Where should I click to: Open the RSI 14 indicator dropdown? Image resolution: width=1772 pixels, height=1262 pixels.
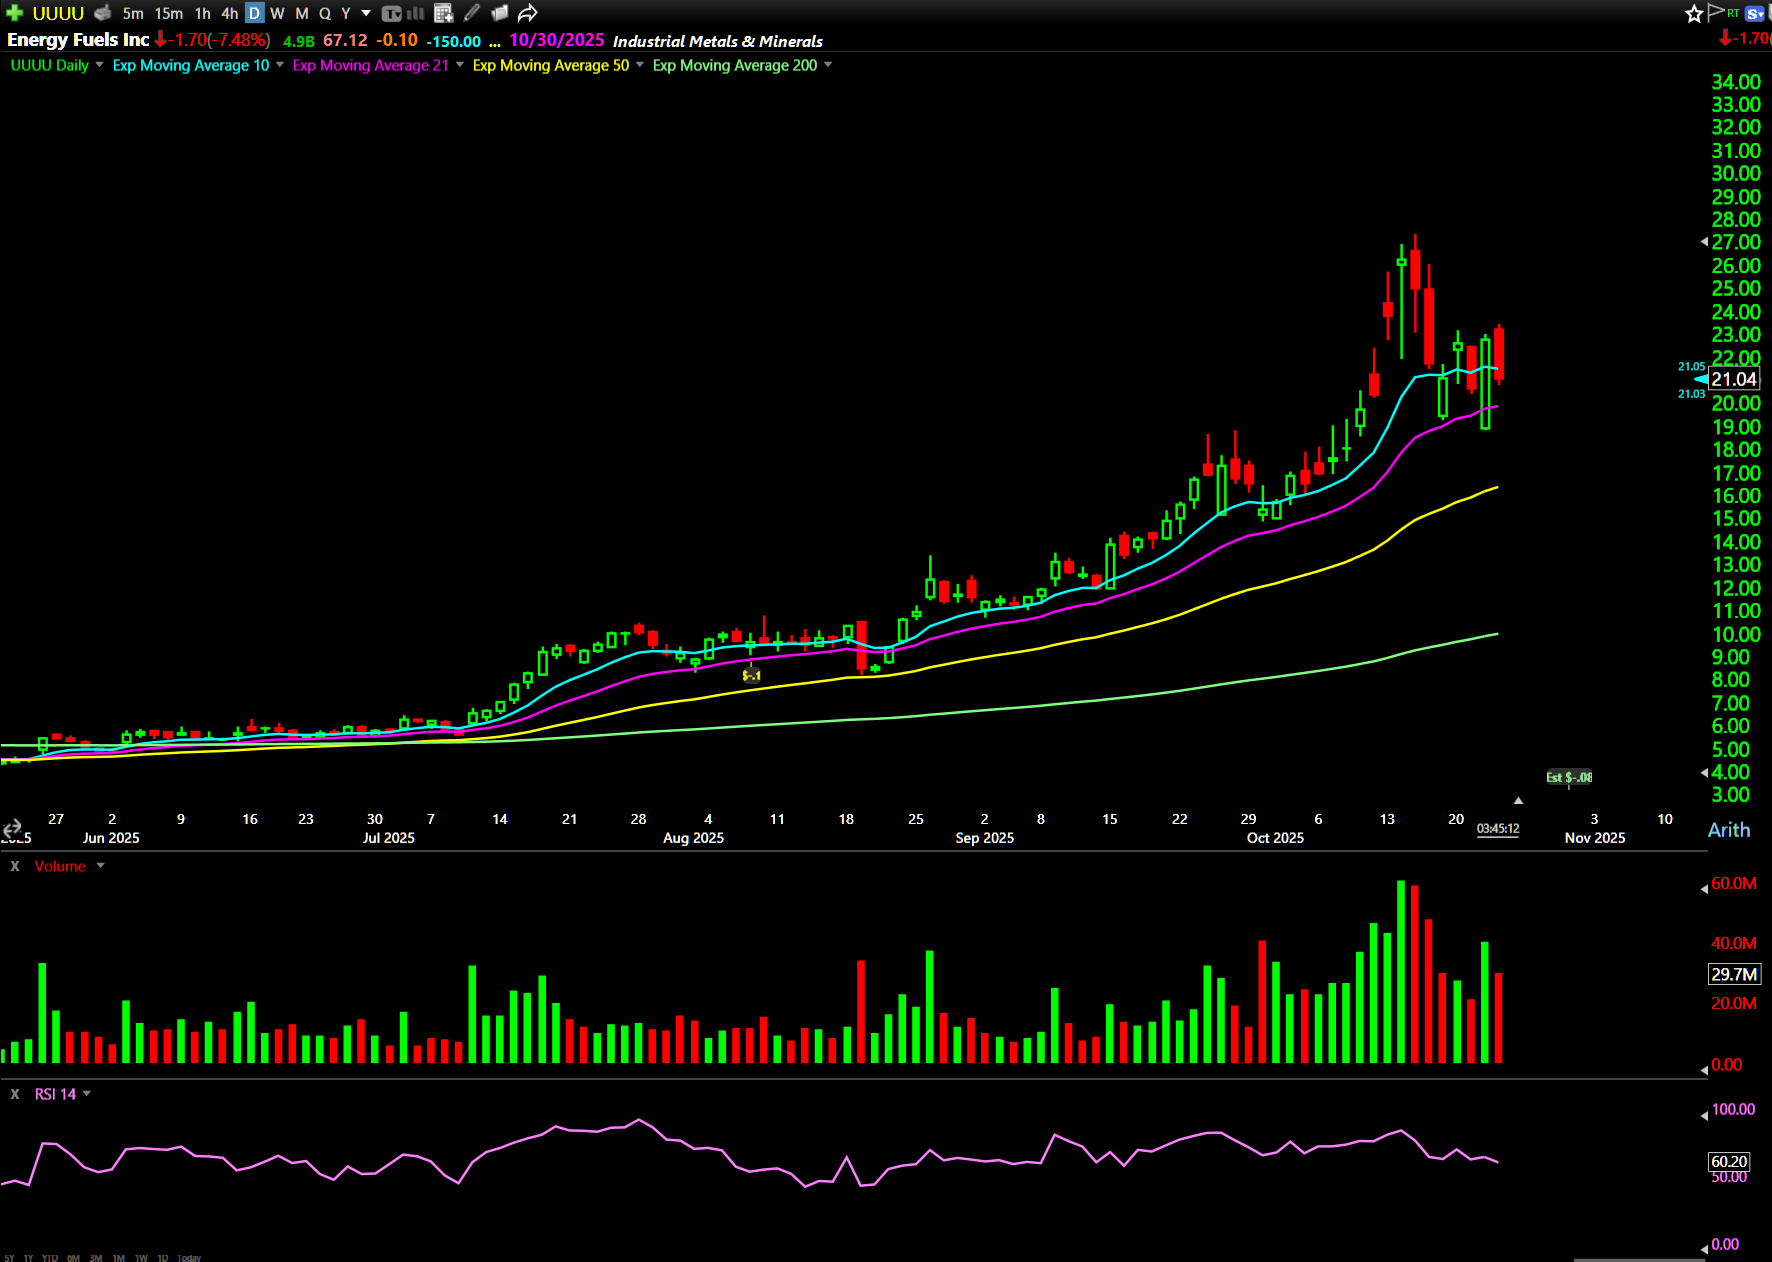[87, 1094]
